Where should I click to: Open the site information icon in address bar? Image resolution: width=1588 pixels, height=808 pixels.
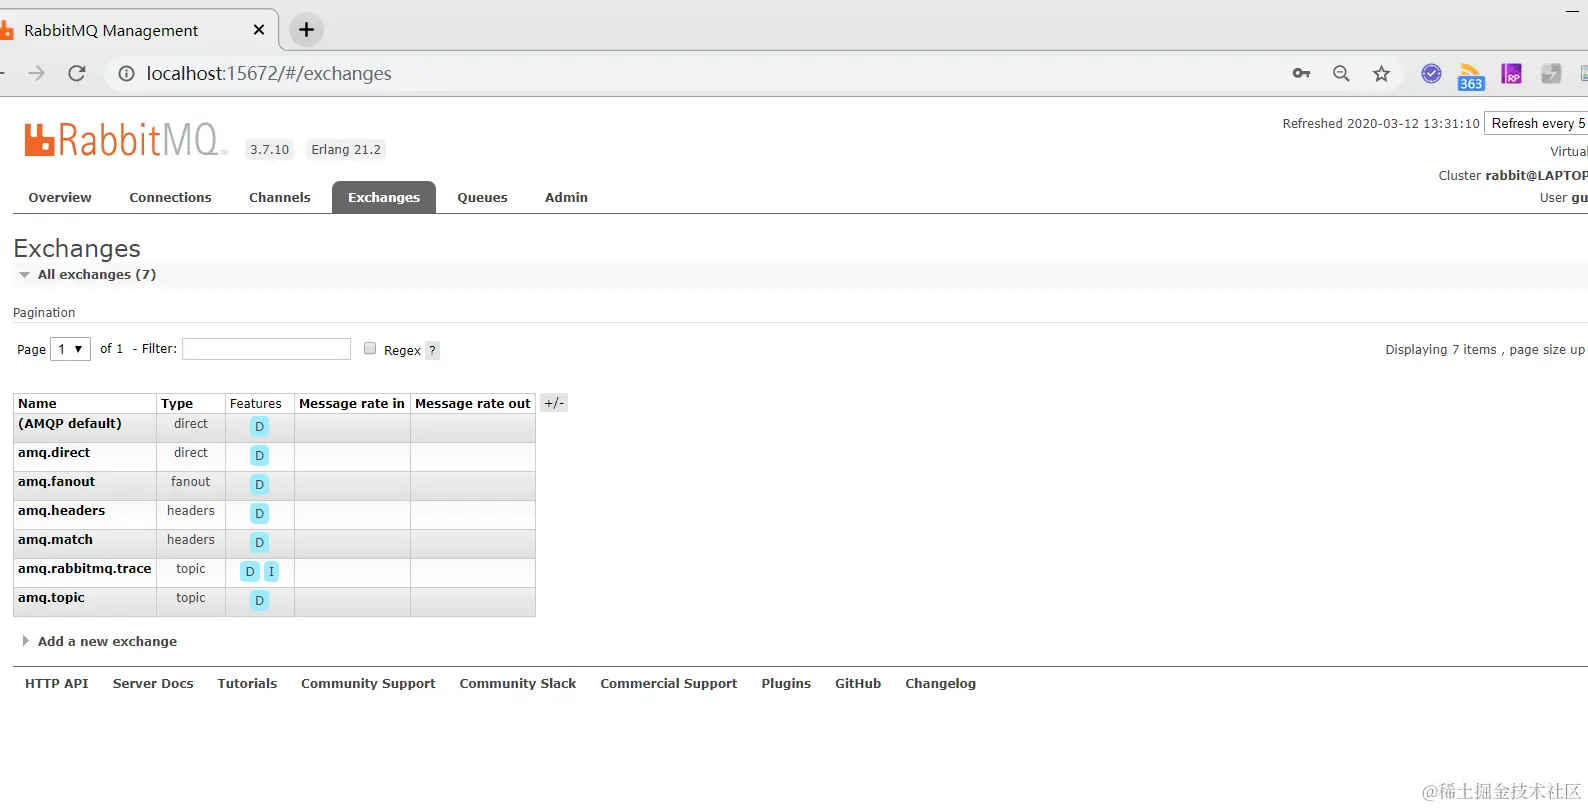(127, 73)
